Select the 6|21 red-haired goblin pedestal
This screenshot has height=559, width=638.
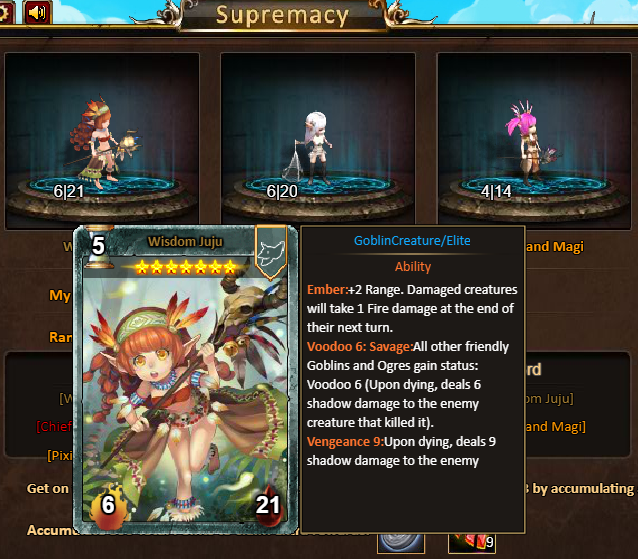pos(102,141)
